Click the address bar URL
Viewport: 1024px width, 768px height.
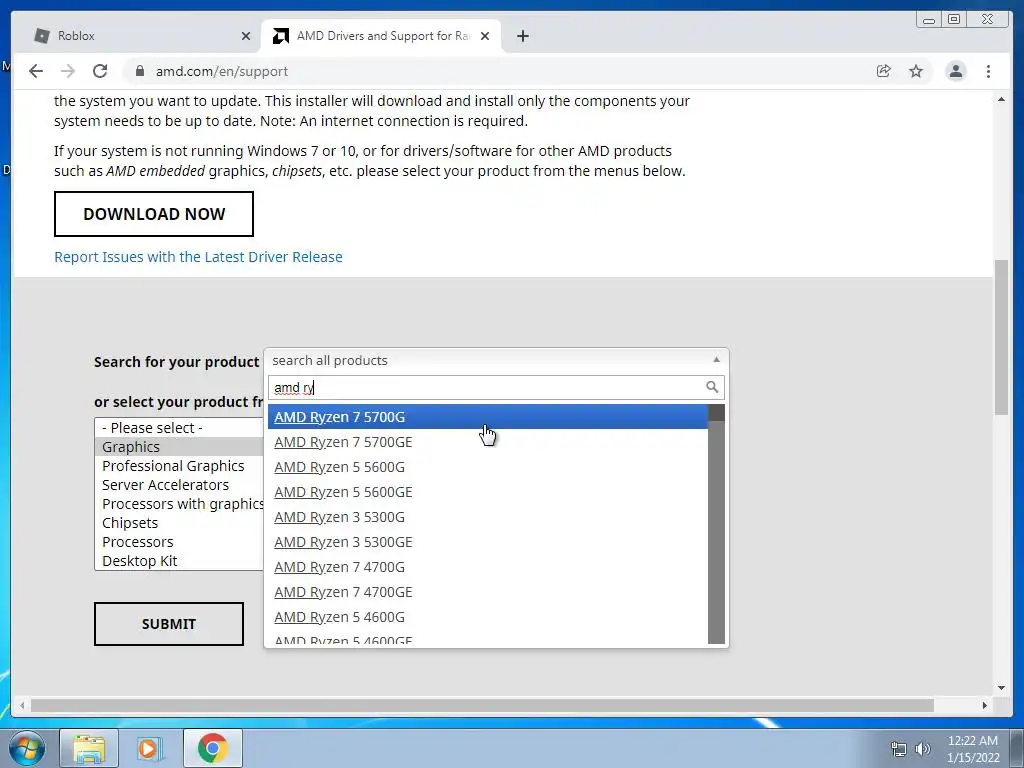222,71
